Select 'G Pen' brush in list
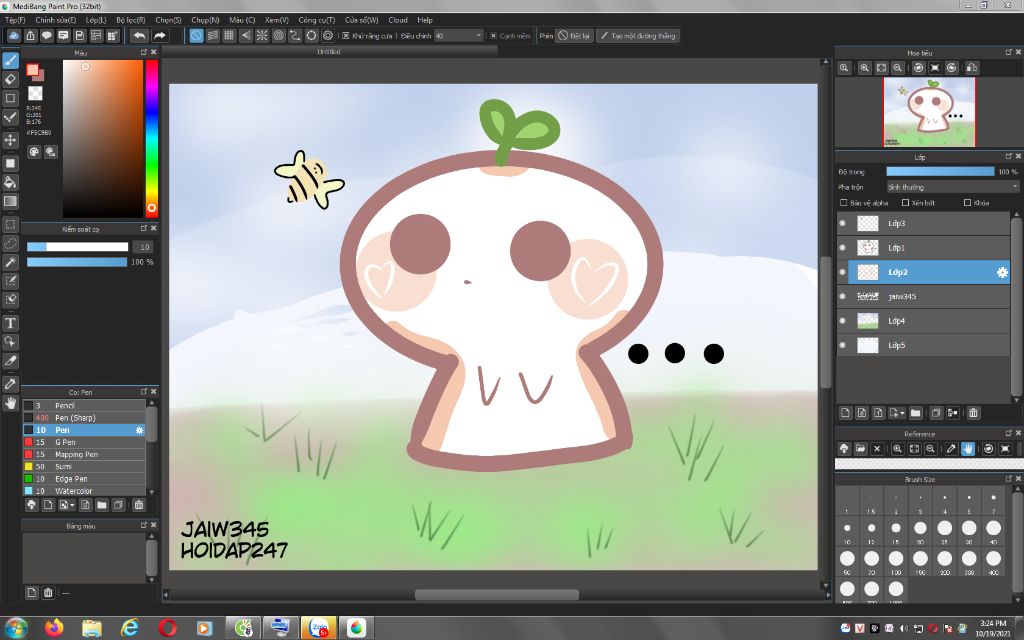Screen dimensions: 1024x640 pyautogui.click(x=84, y=442)
